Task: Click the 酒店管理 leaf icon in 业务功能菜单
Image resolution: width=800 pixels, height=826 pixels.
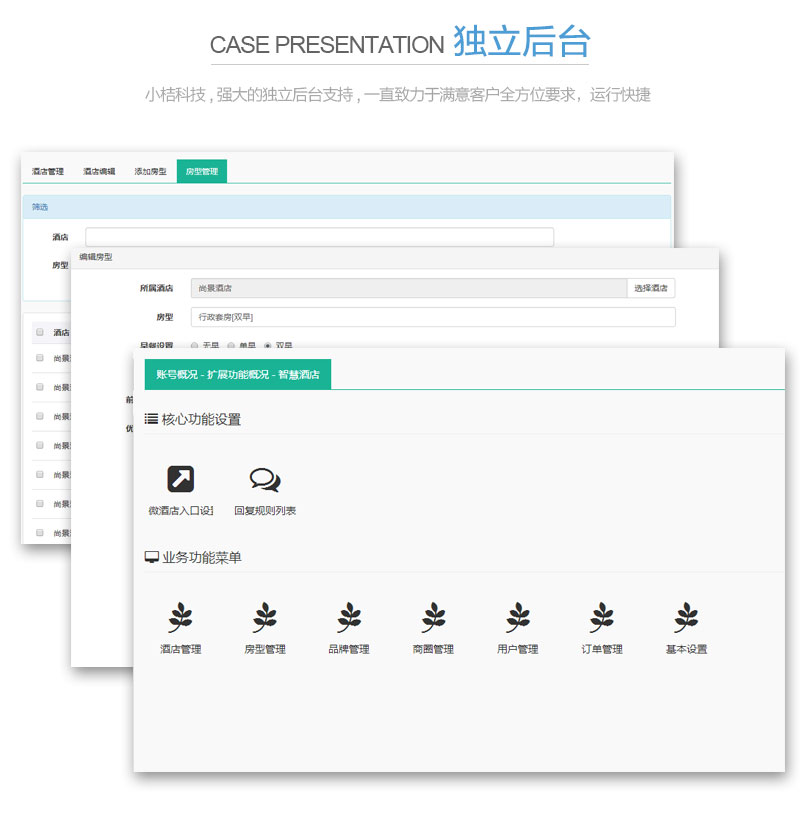Action: click(181, 618)
